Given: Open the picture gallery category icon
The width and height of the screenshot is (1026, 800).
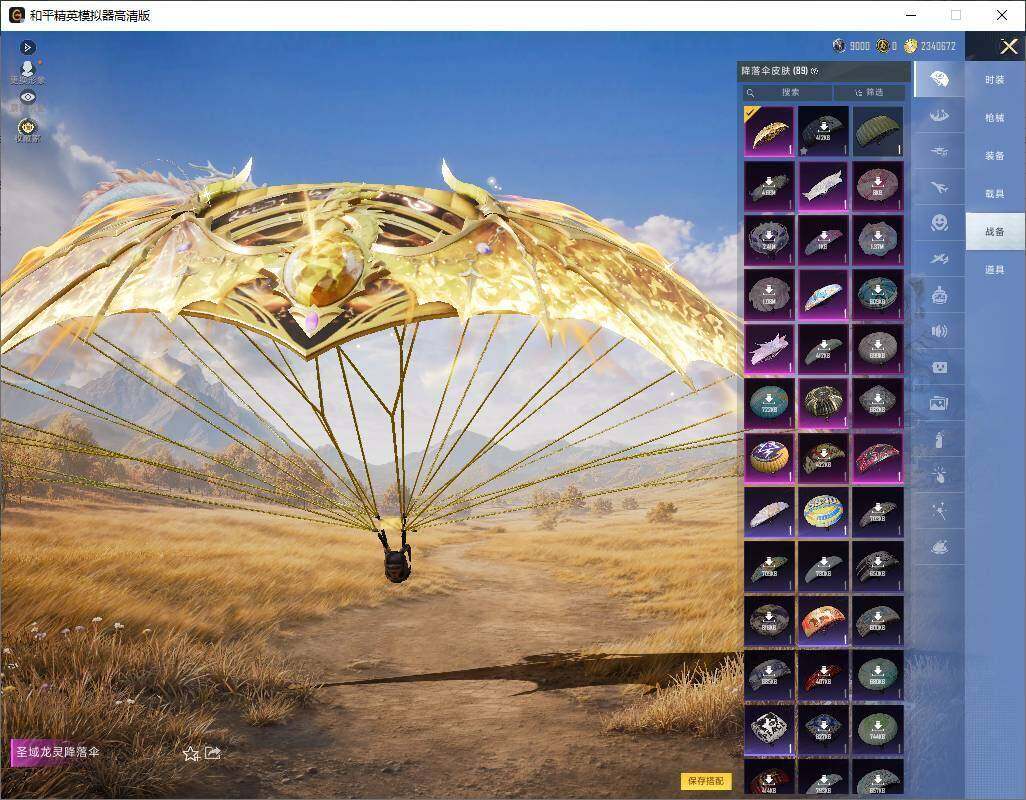Looking at the screenshot, I should [x=940, y=403].
